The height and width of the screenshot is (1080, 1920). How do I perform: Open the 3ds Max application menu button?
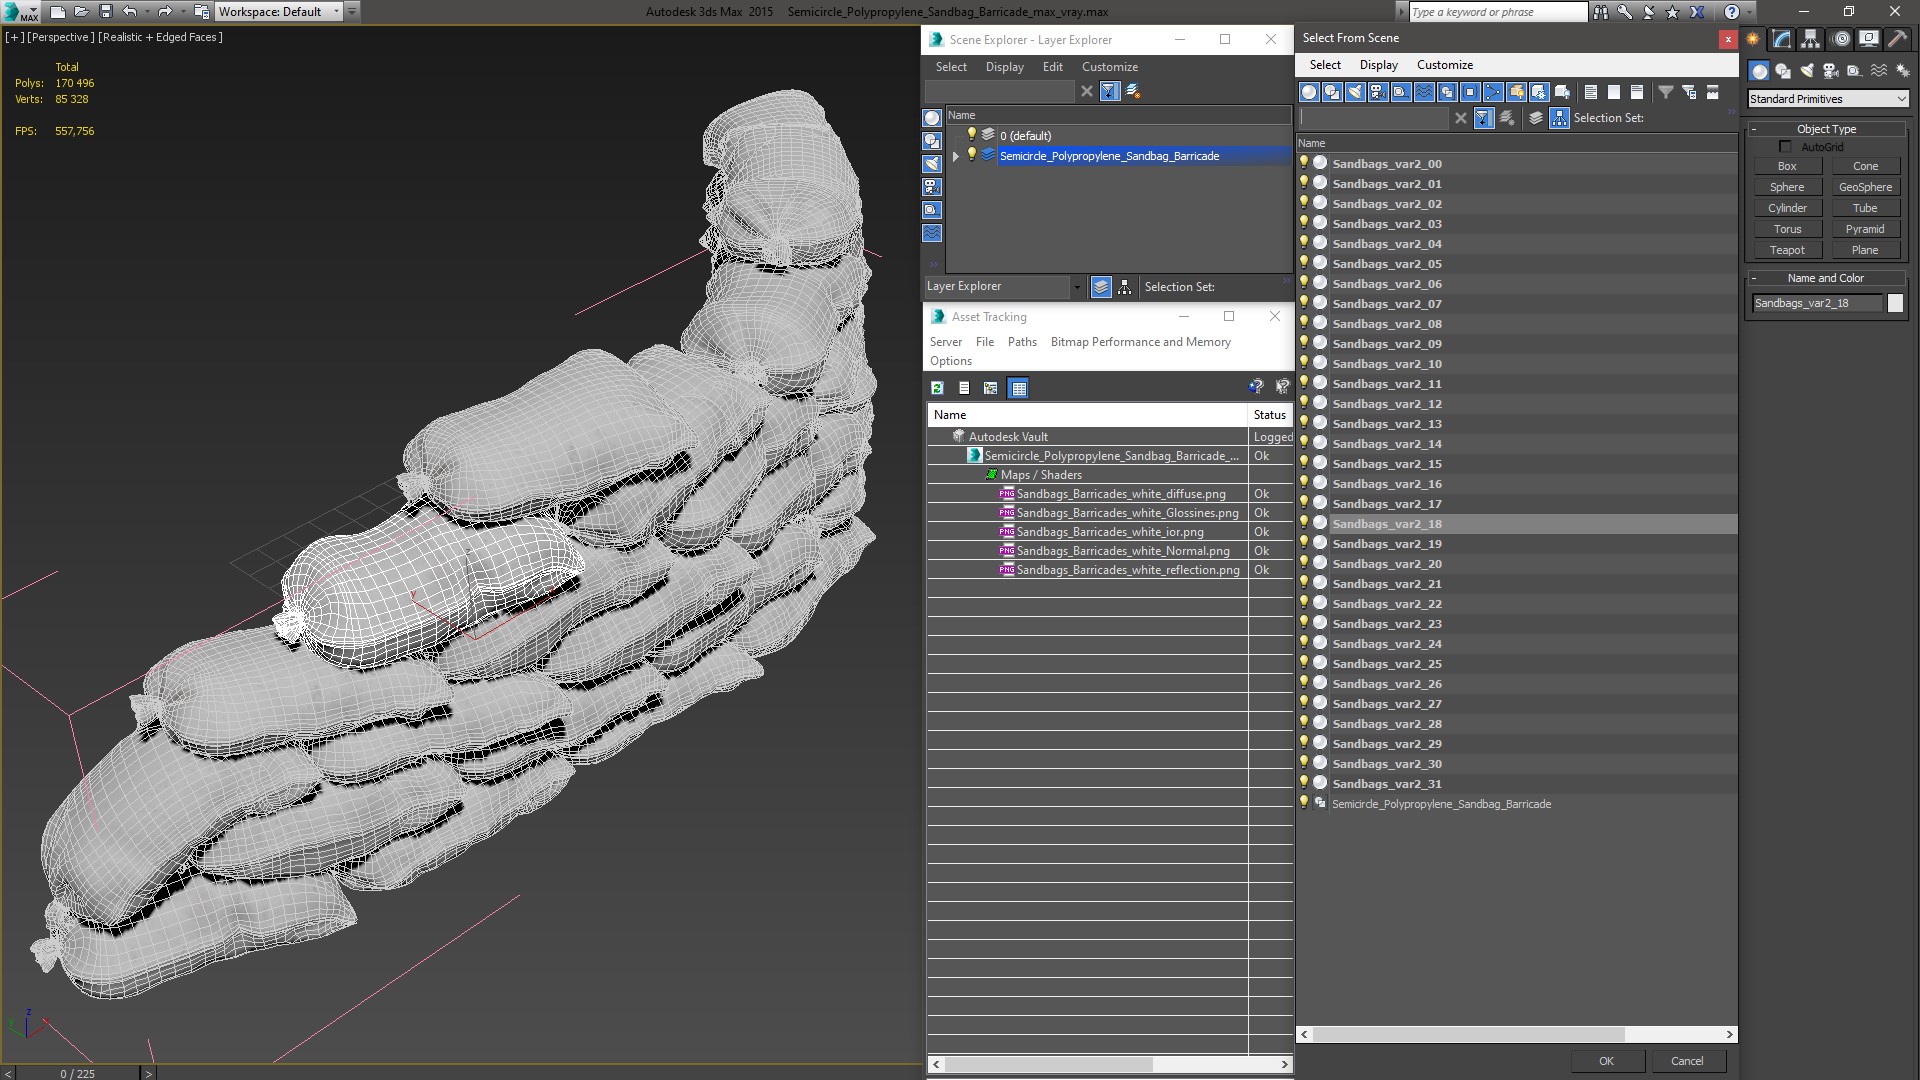tap(20, 12)
